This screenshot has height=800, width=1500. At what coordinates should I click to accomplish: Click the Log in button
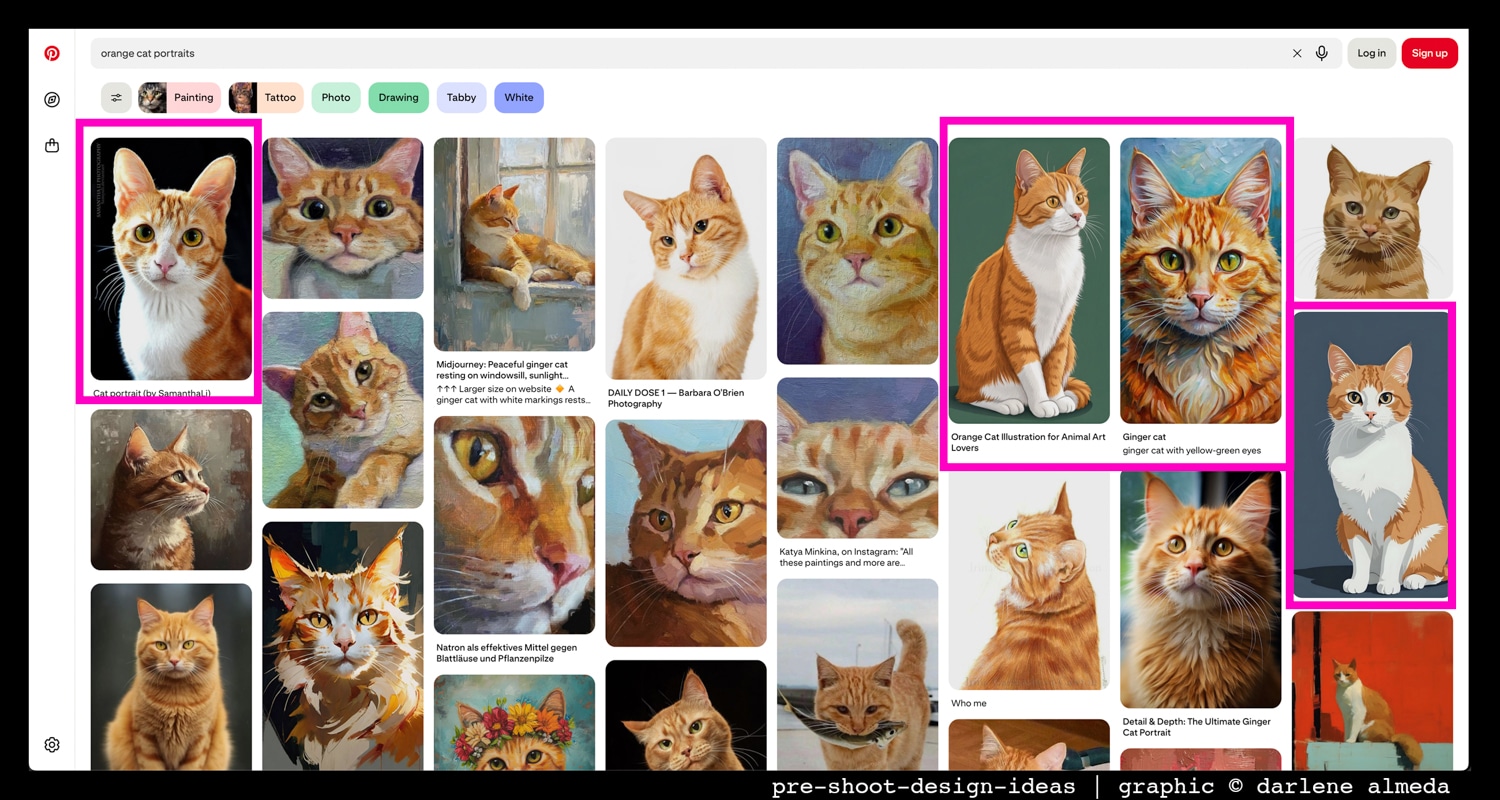[1371, 53]
